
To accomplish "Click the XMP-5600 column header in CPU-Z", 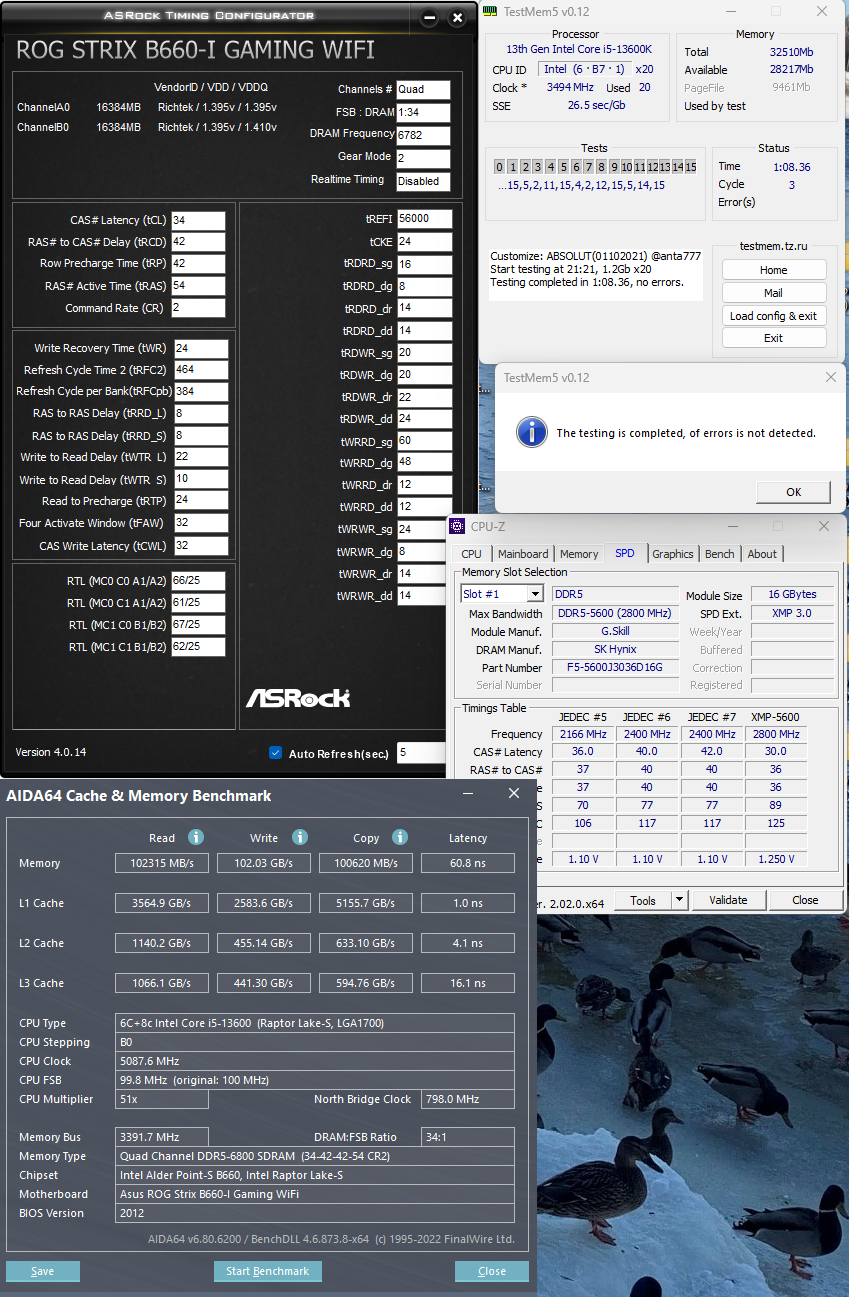I will [x=776, y=717].
